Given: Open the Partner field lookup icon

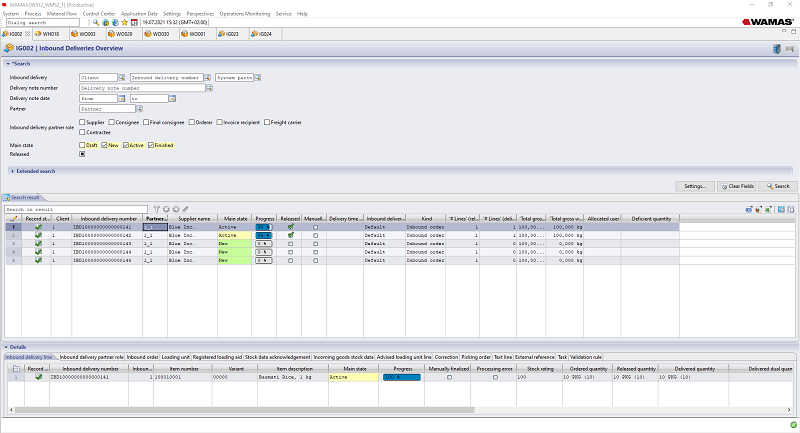Looking at the screenshot, I should coord(139,109).
